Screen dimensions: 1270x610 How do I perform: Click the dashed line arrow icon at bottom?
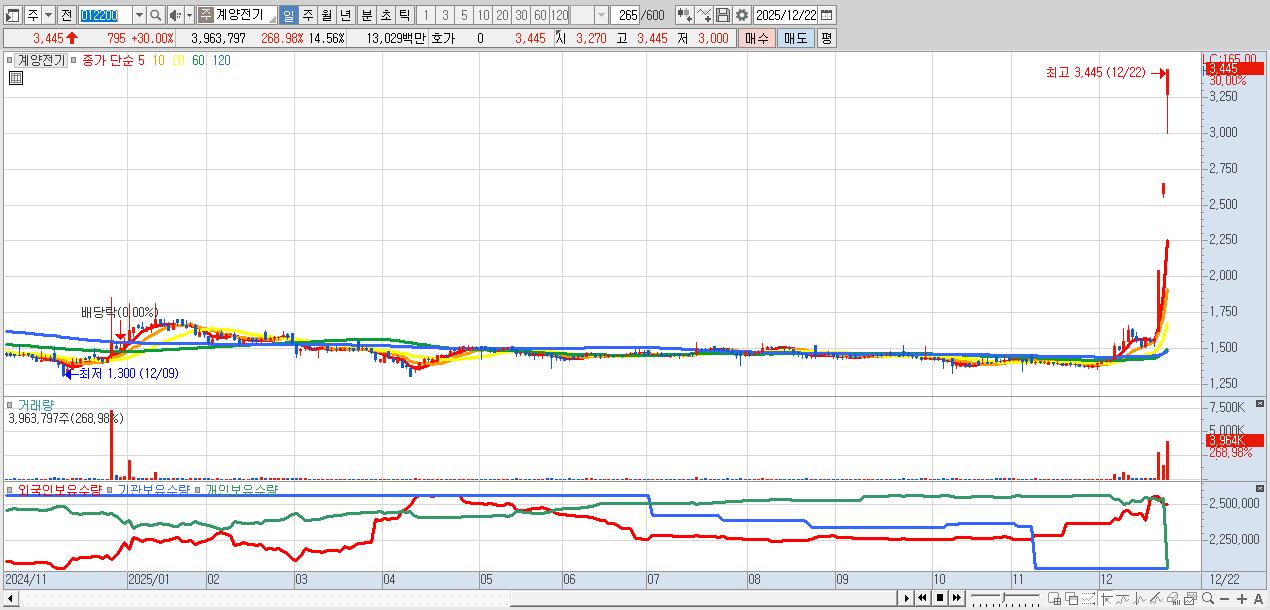pos(1088,598)
